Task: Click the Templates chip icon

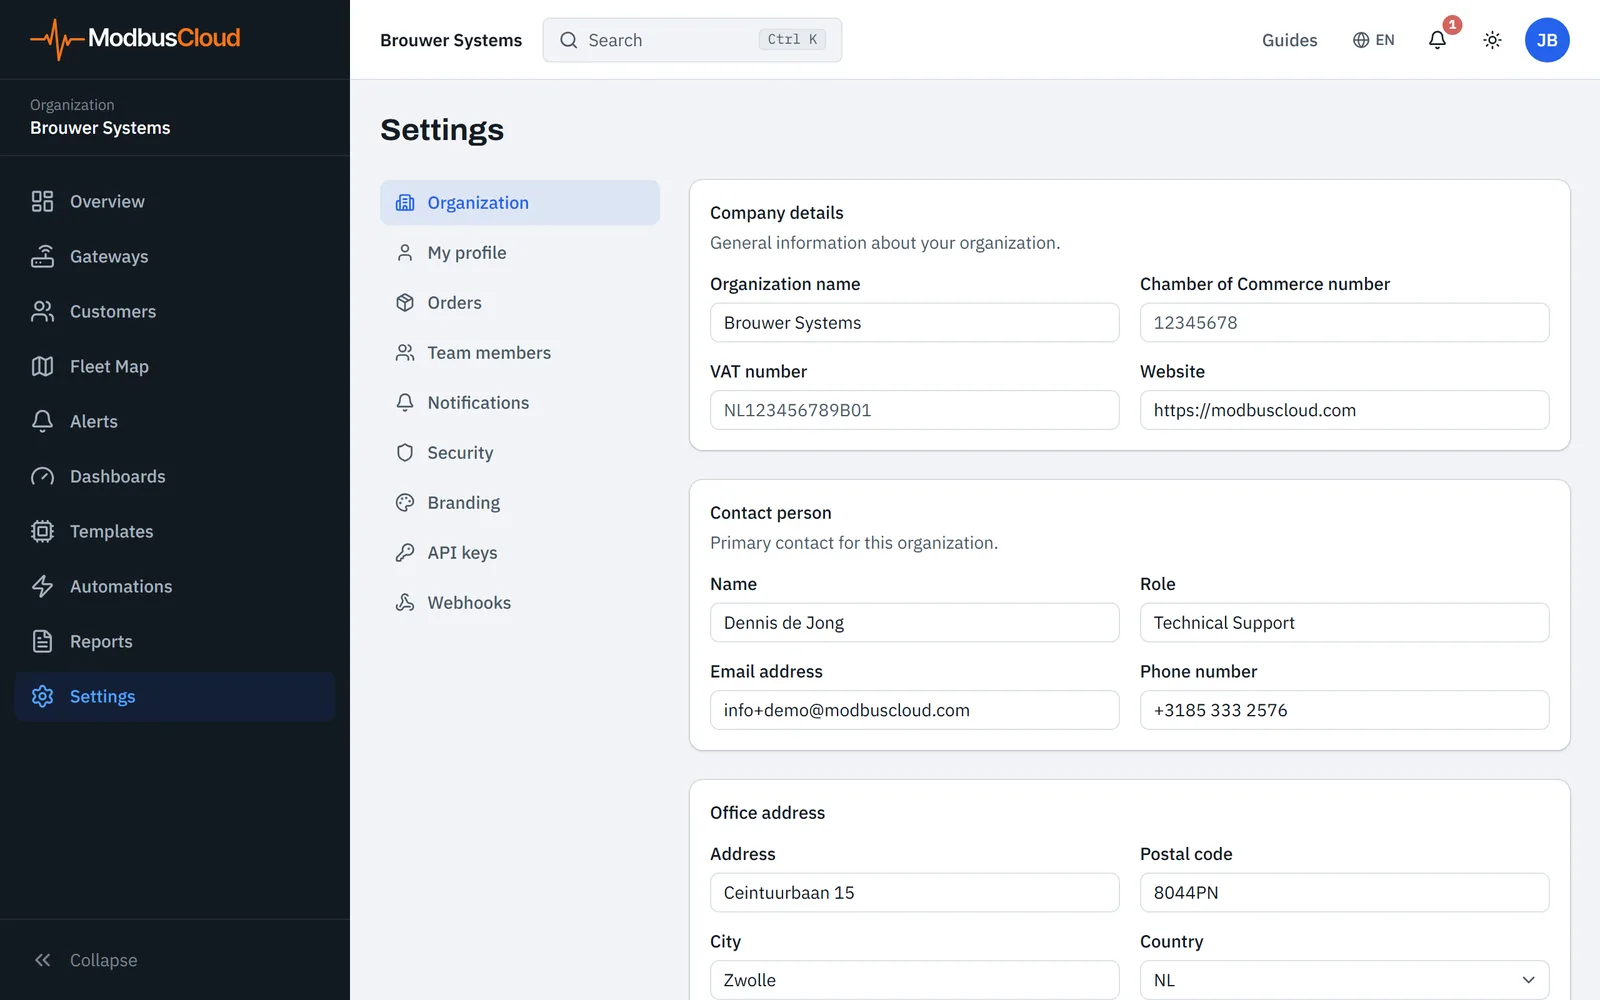Action: (42, 531)
